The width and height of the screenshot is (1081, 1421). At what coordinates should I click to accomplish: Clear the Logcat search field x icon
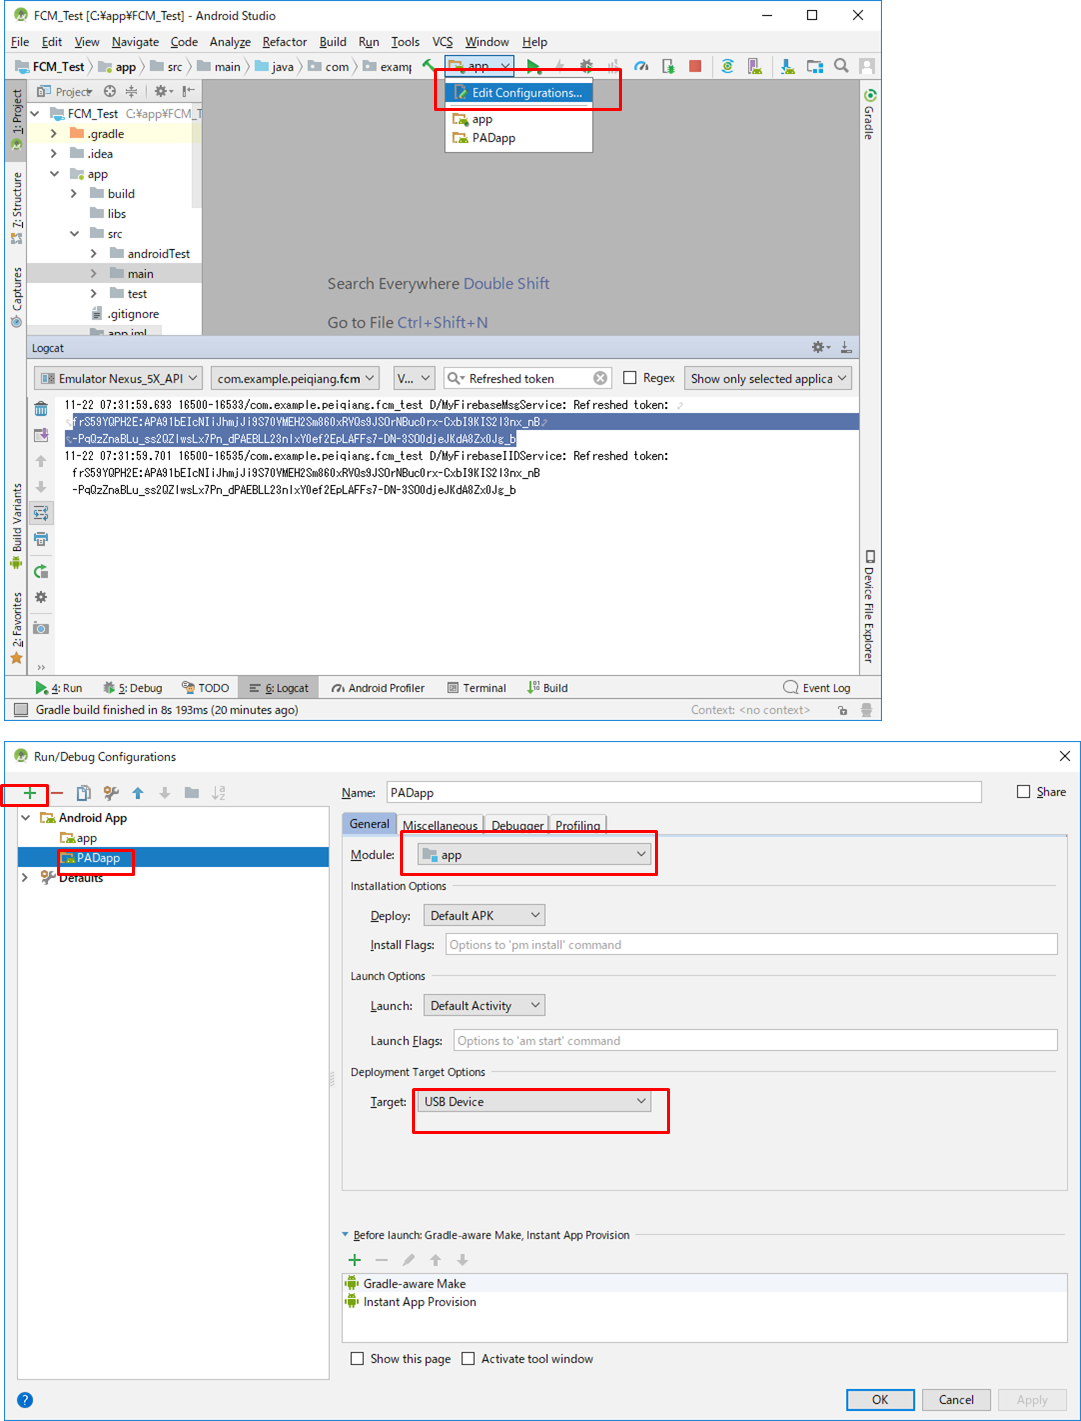click(x=600, y=378)
